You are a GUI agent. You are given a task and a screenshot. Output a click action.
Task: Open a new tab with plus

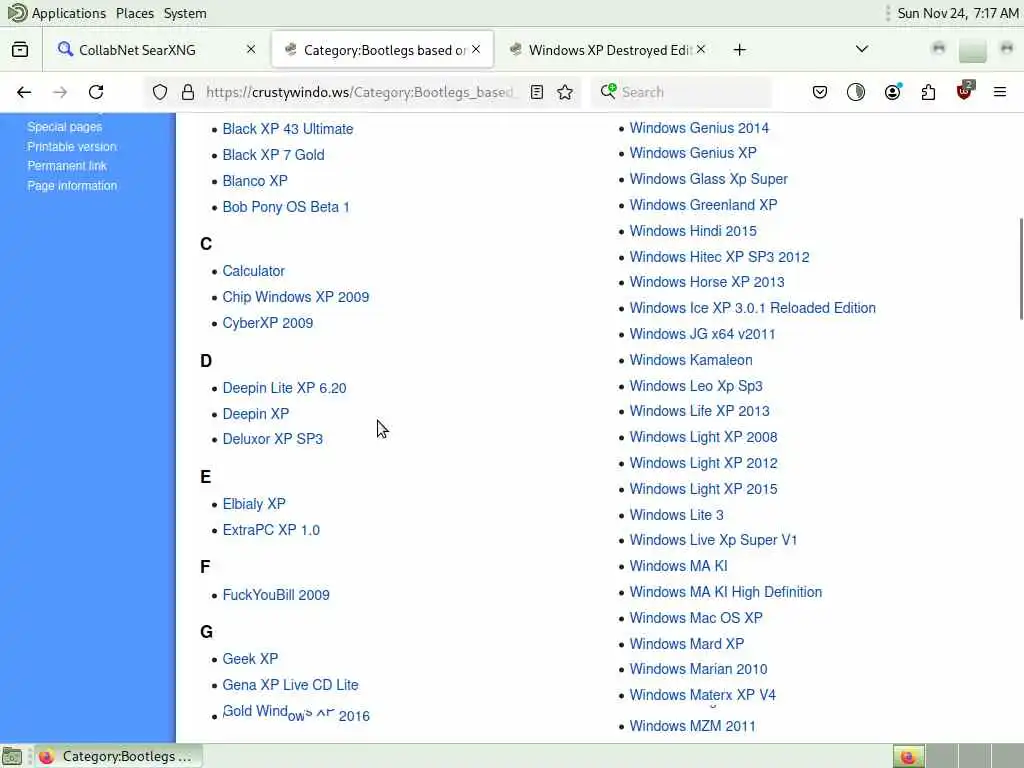click(x=740, y=50)
